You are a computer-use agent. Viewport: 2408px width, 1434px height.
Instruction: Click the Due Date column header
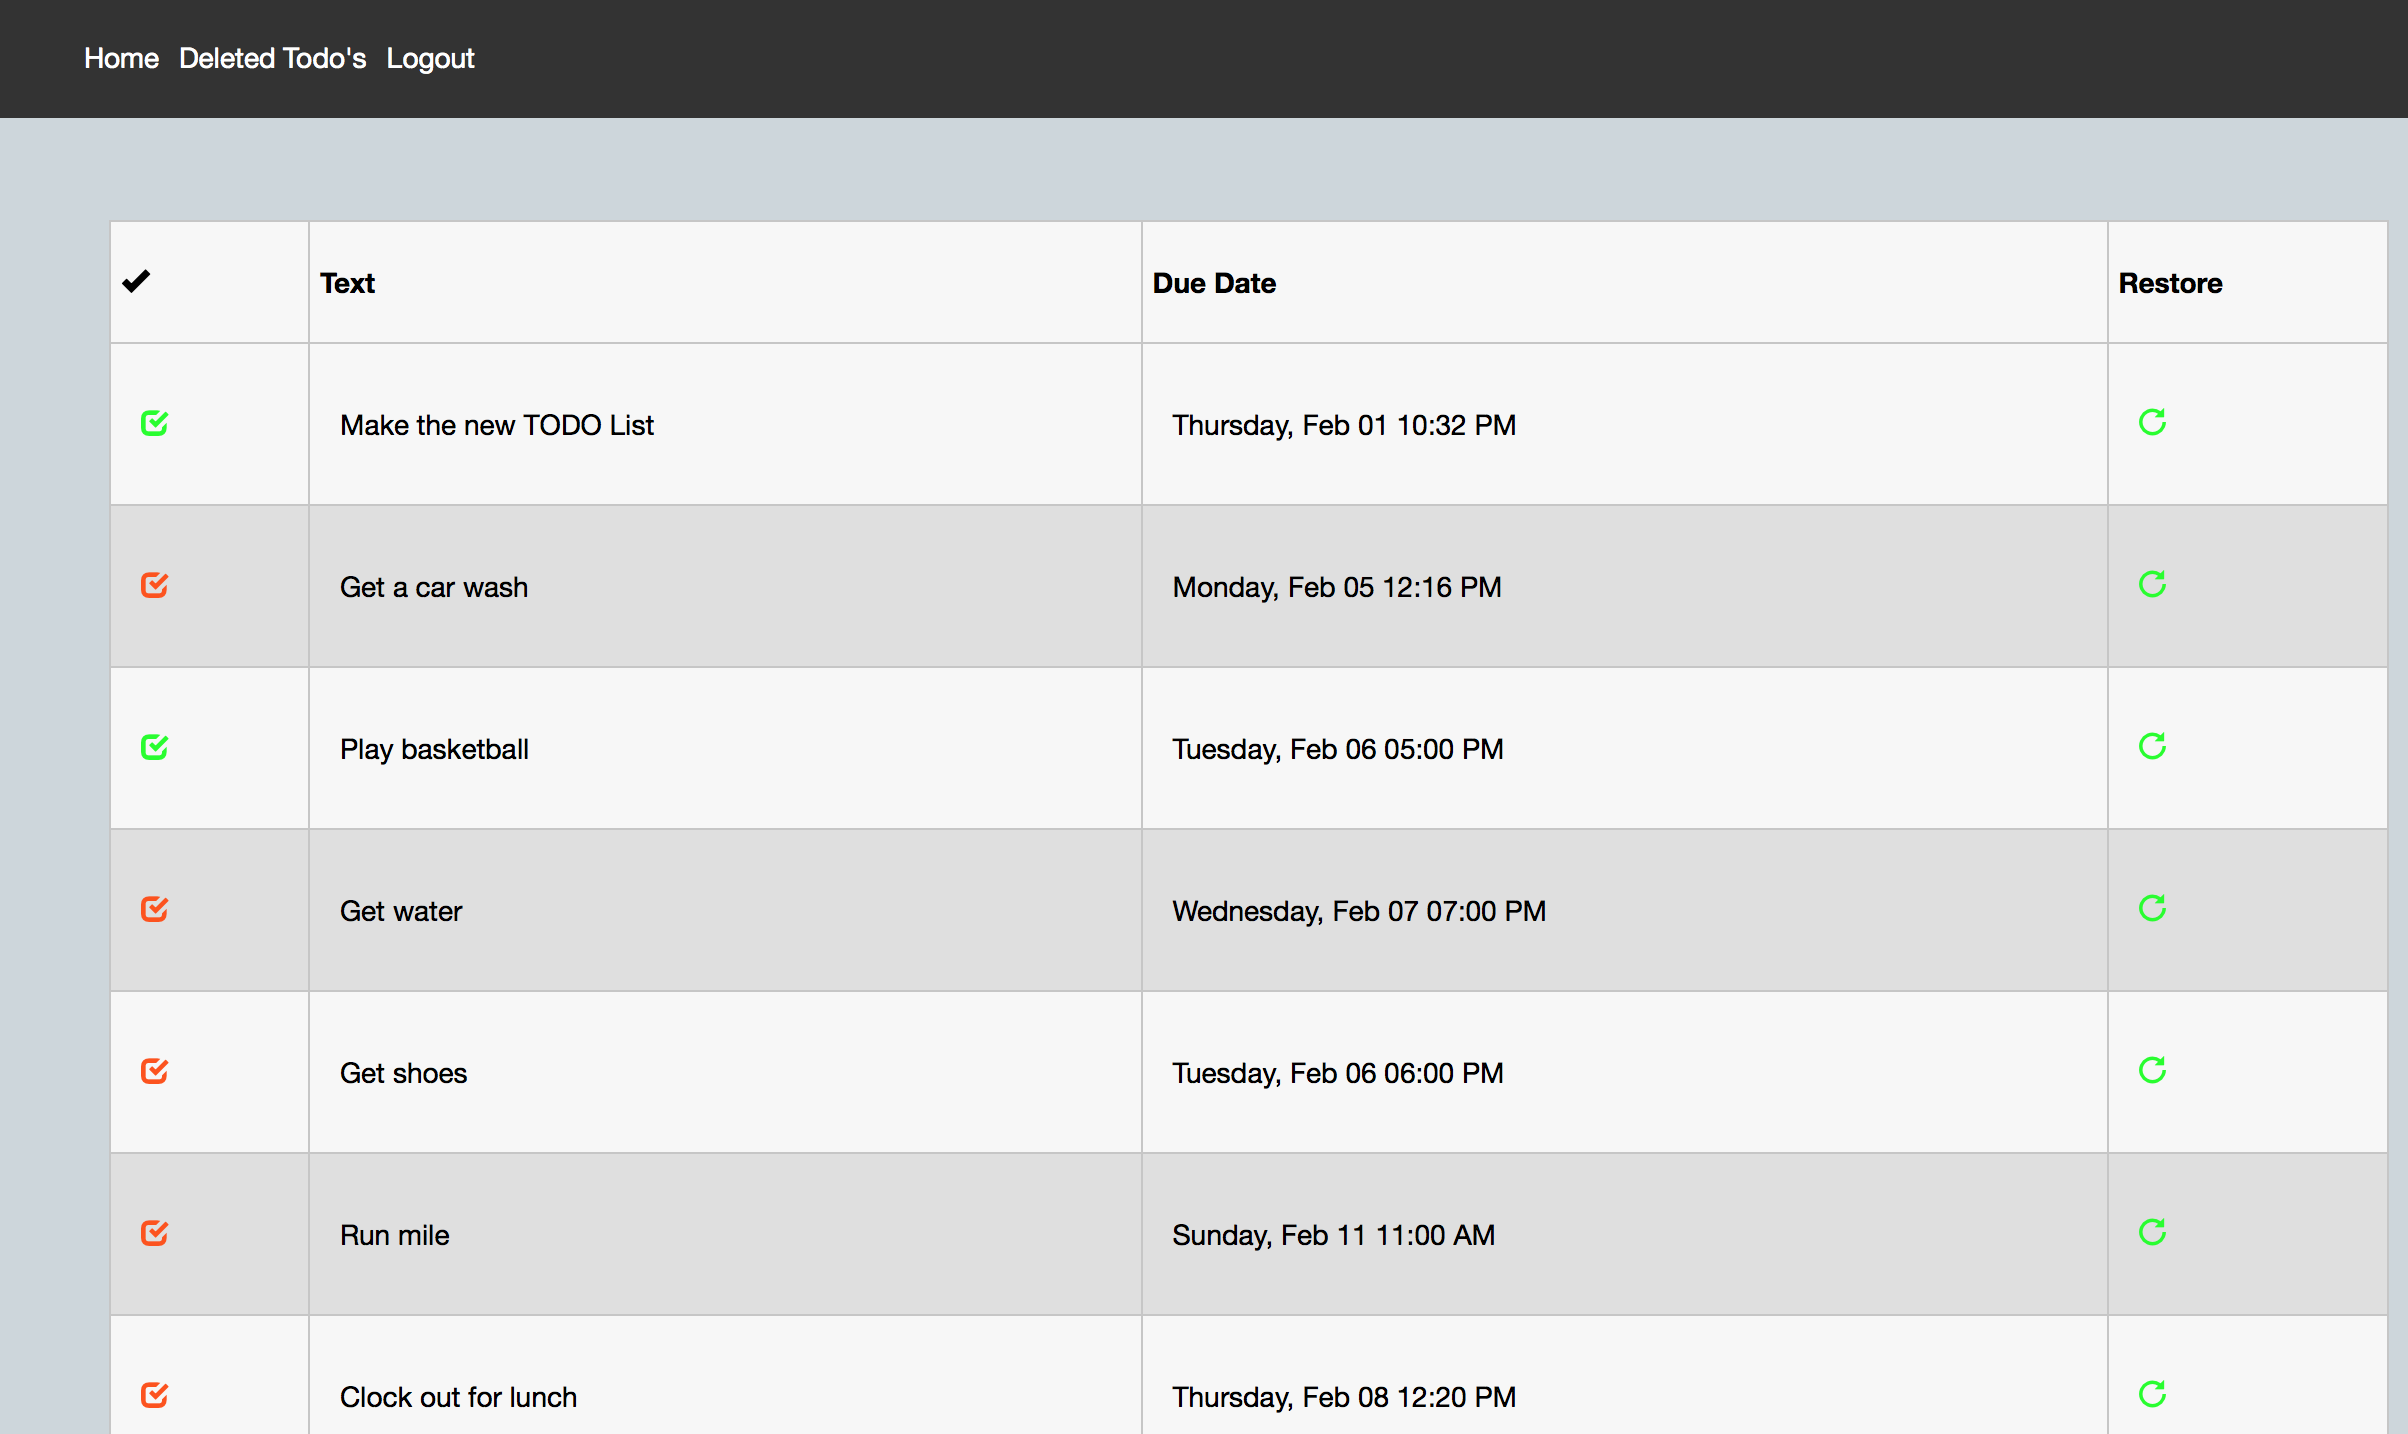1214,283
